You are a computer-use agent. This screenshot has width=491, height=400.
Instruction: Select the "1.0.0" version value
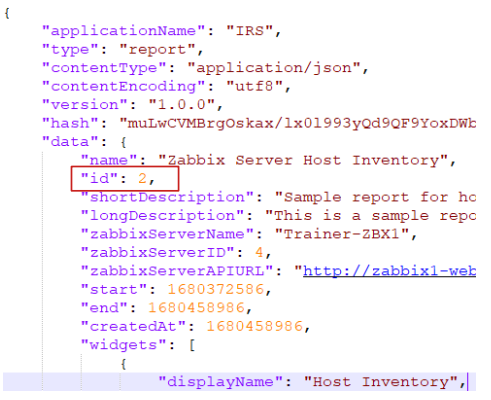(x=182, y=105)
